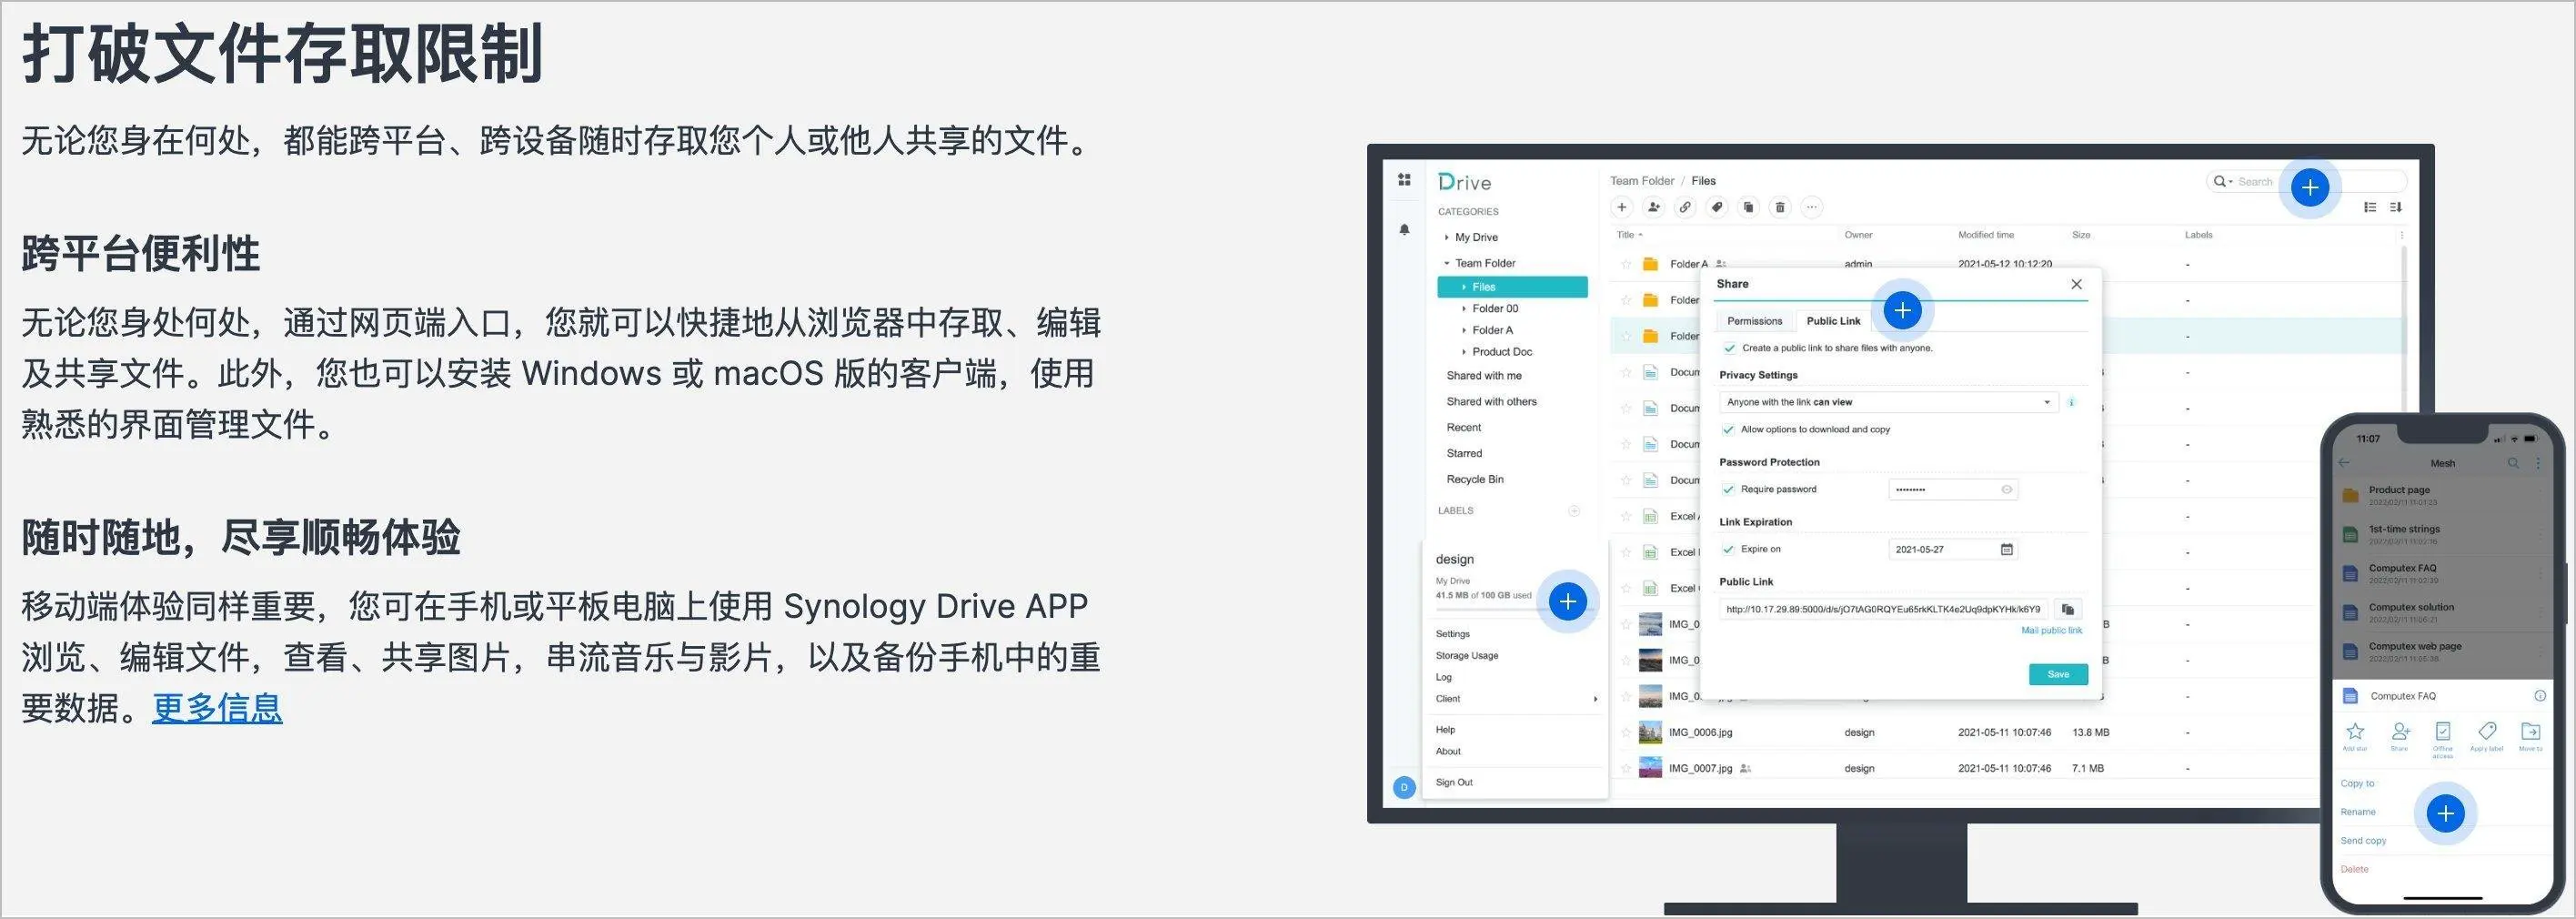Expand the My Drive tree node
This screenshot has width=2576, height=919.
1446,238
